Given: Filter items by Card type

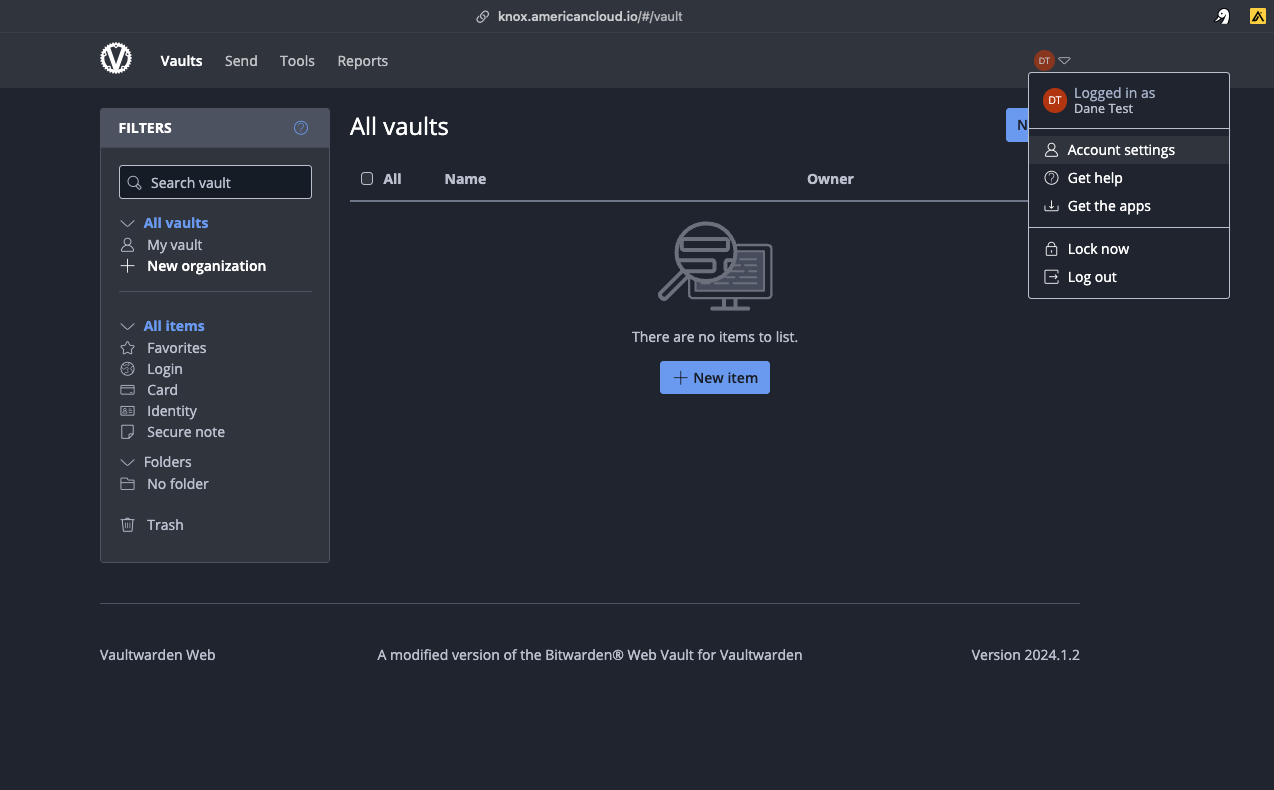Looking at the screenshot, I should point(162,390).
